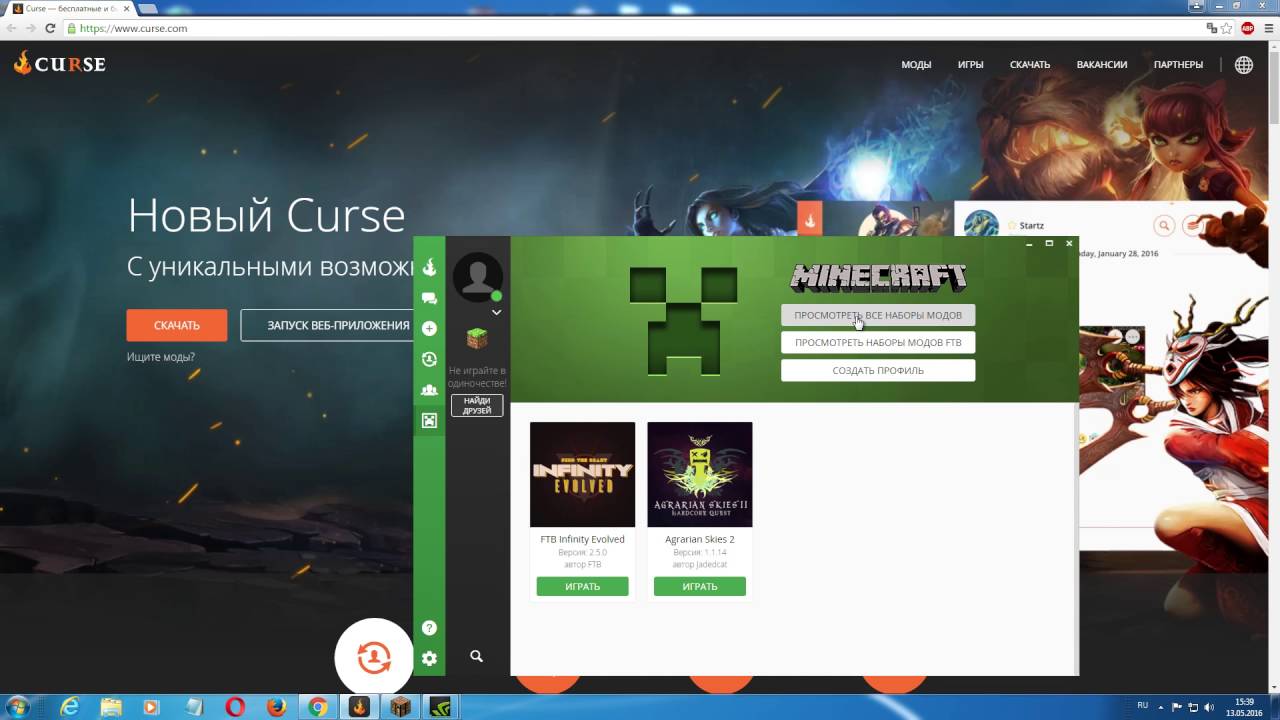Image resolution: width=1280 pixels, height=720 pixels.
Task: Open the chat icon in Curse sidebar
Action: [x=429, y=298]
